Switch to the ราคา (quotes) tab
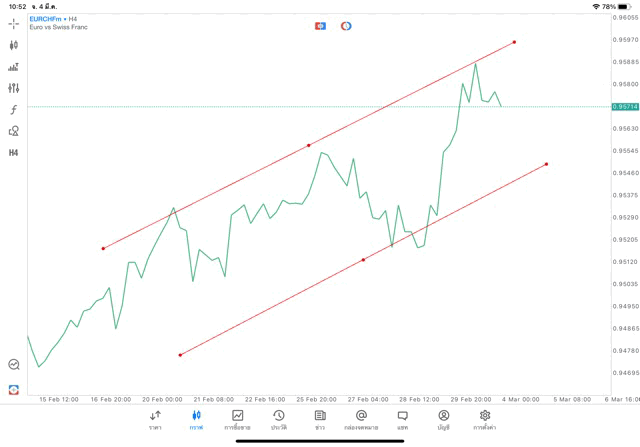The height and width of the screenshot is (447, 640). [x=155, y=420]
